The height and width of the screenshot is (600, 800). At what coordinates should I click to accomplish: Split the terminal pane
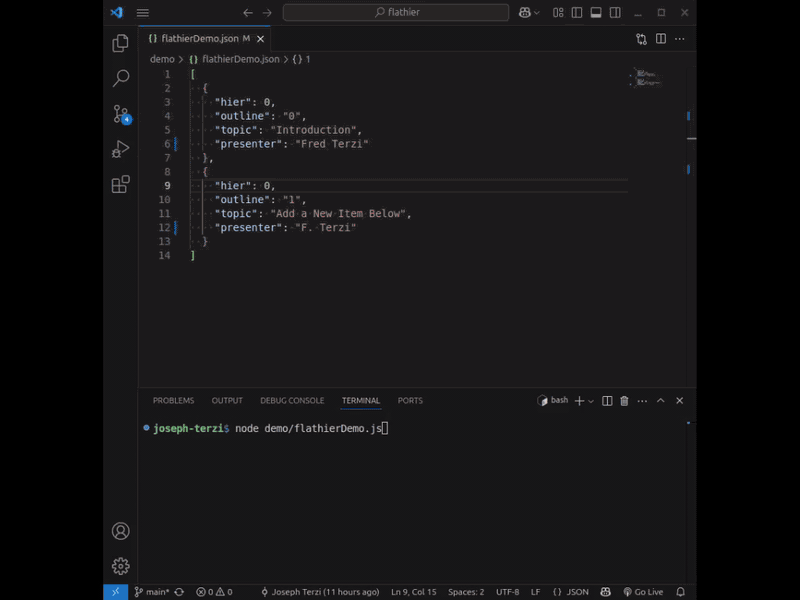click(607, 401)
